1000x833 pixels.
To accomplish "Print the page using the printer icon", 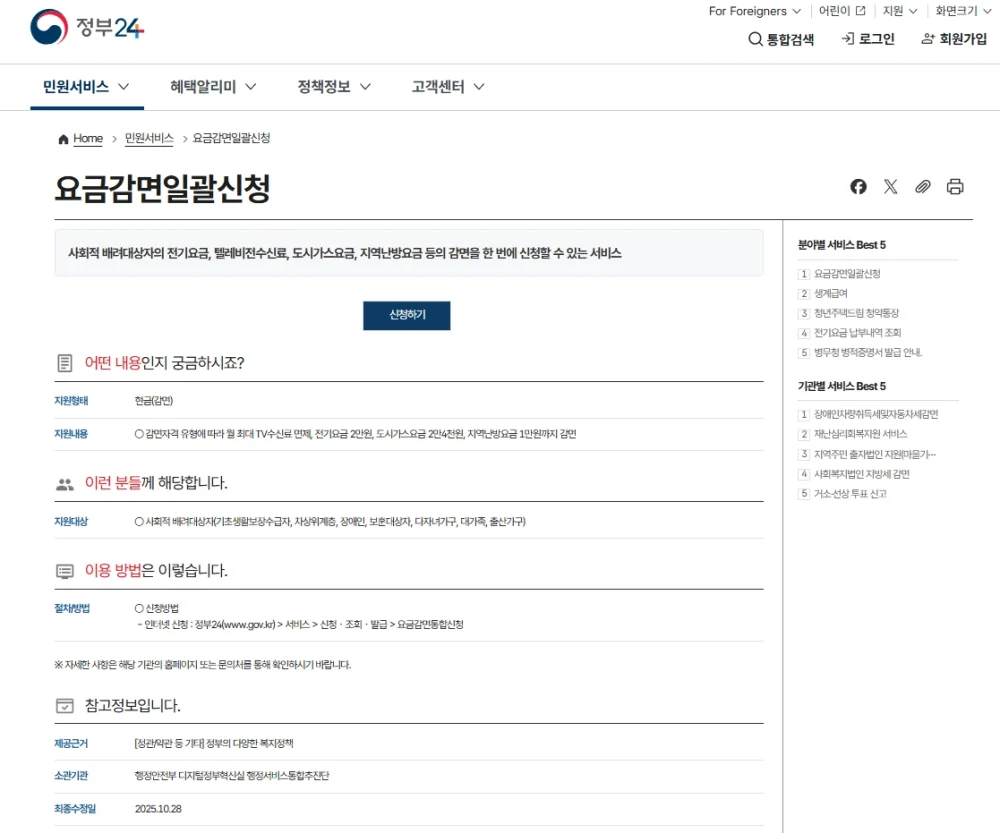I will click(x=954, y=186).
